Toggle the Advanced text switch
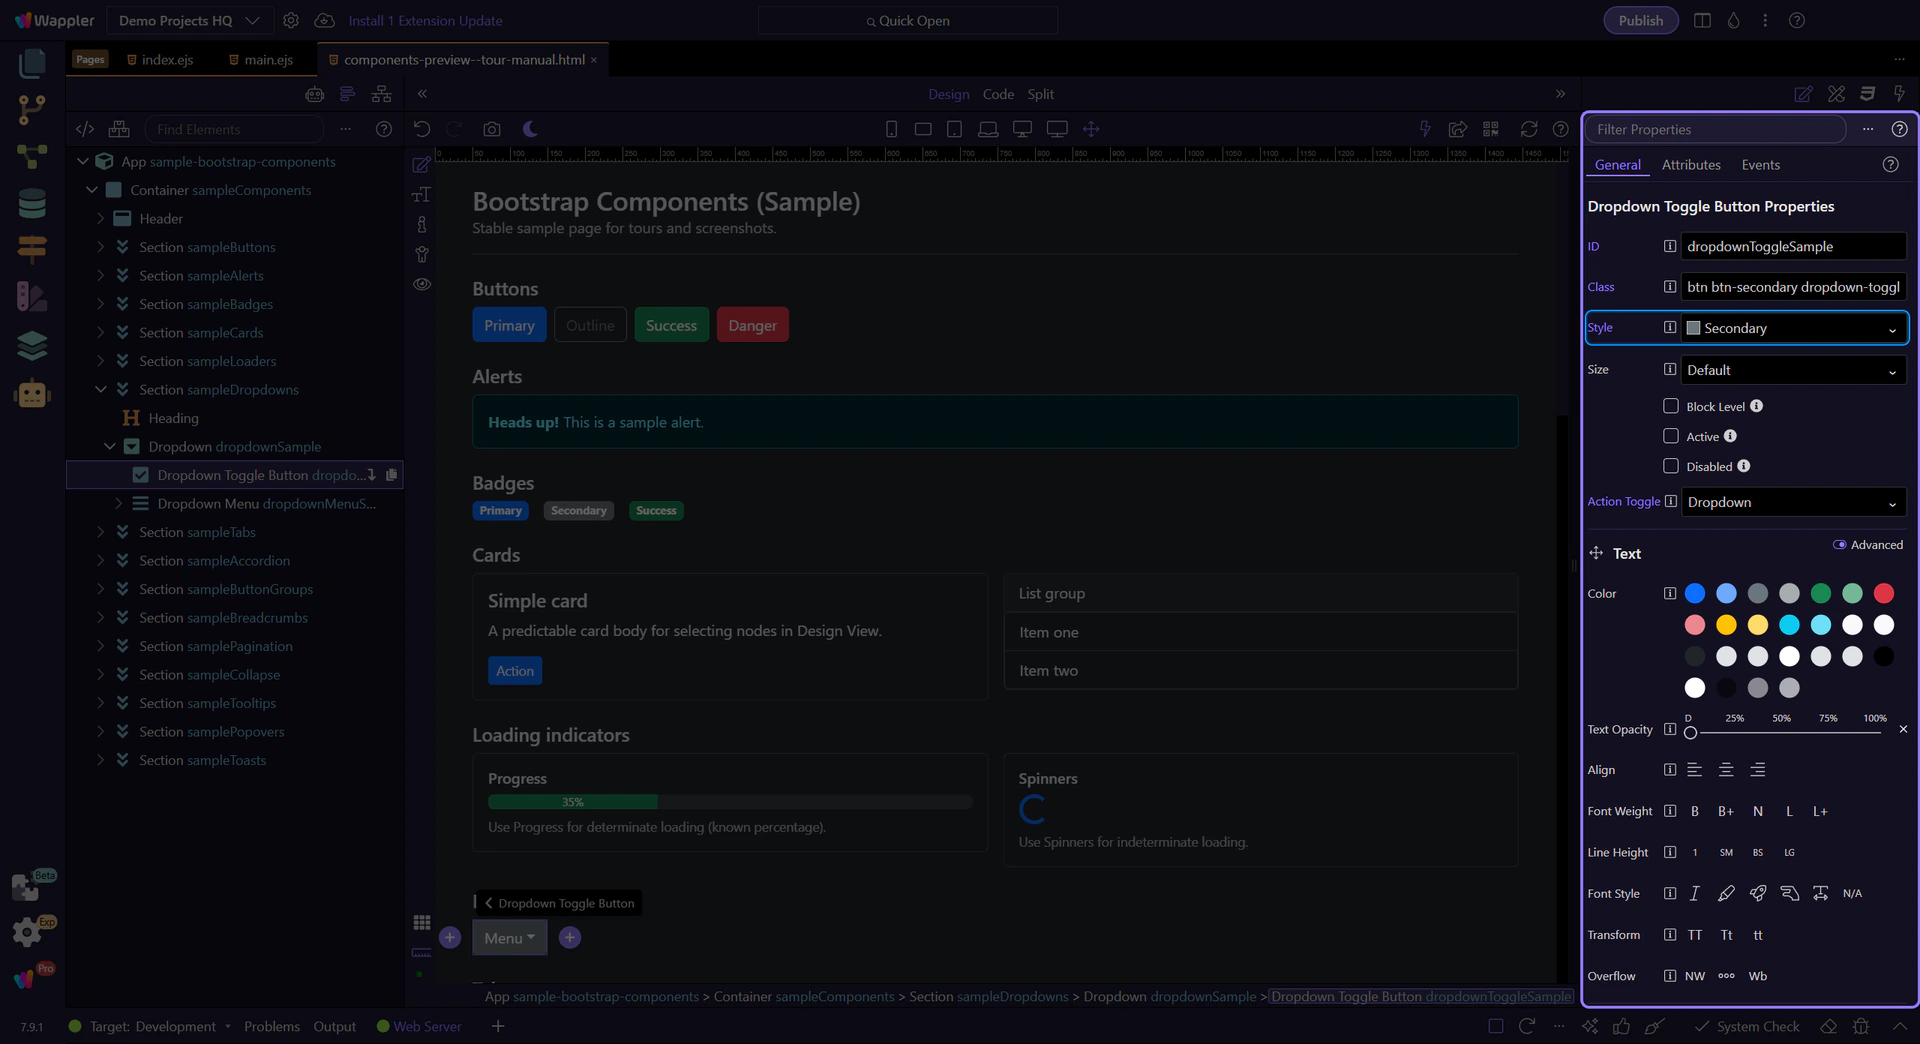The height and width of the screenshot is (1044, 1920). tap(1839, 545)
